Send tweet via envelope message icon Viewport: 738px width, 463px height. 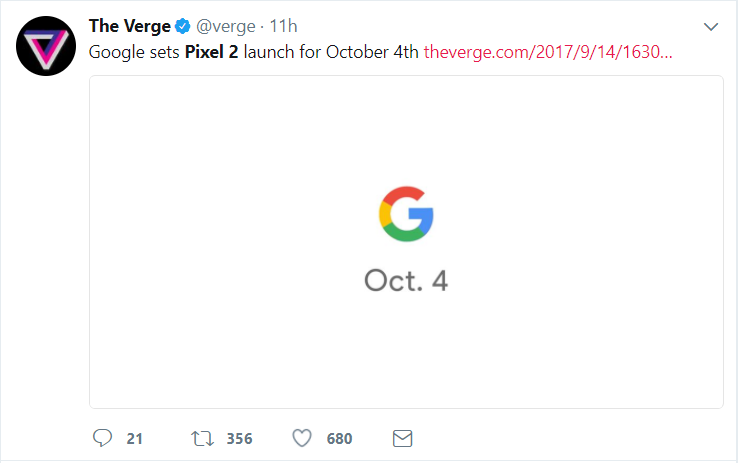click(402, 438)
